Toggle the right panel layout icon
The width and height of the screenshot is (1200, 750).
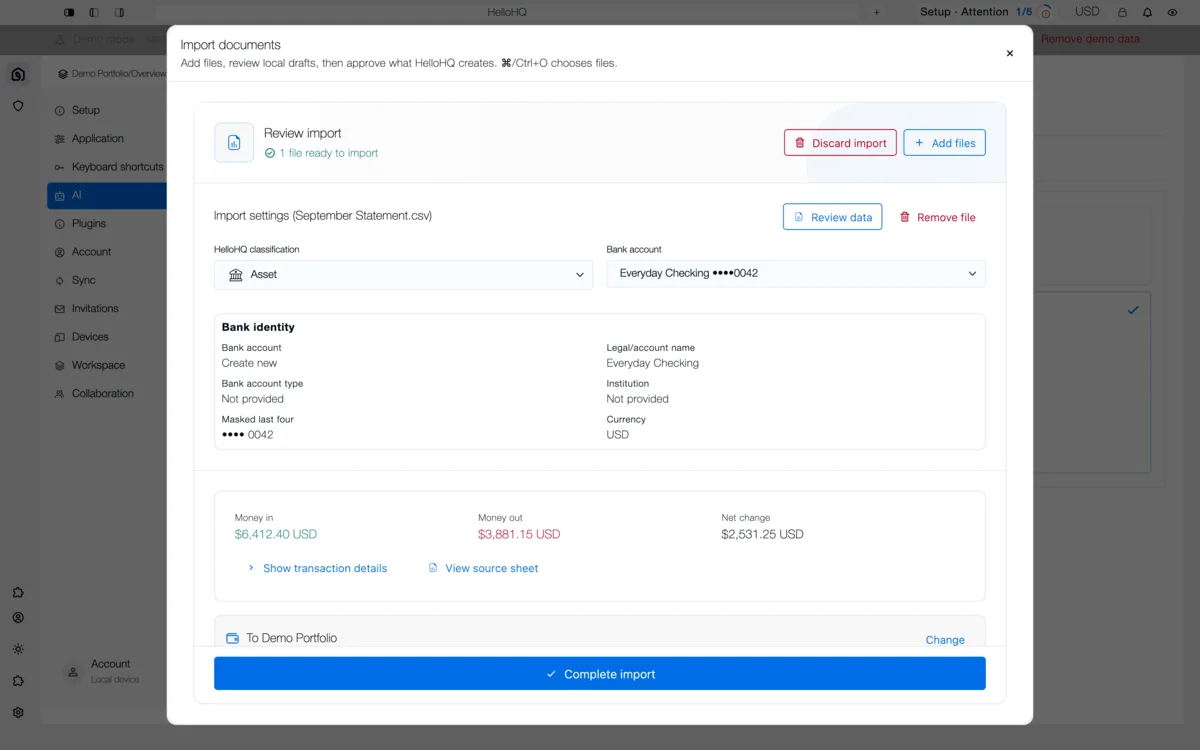pos(119,12)
